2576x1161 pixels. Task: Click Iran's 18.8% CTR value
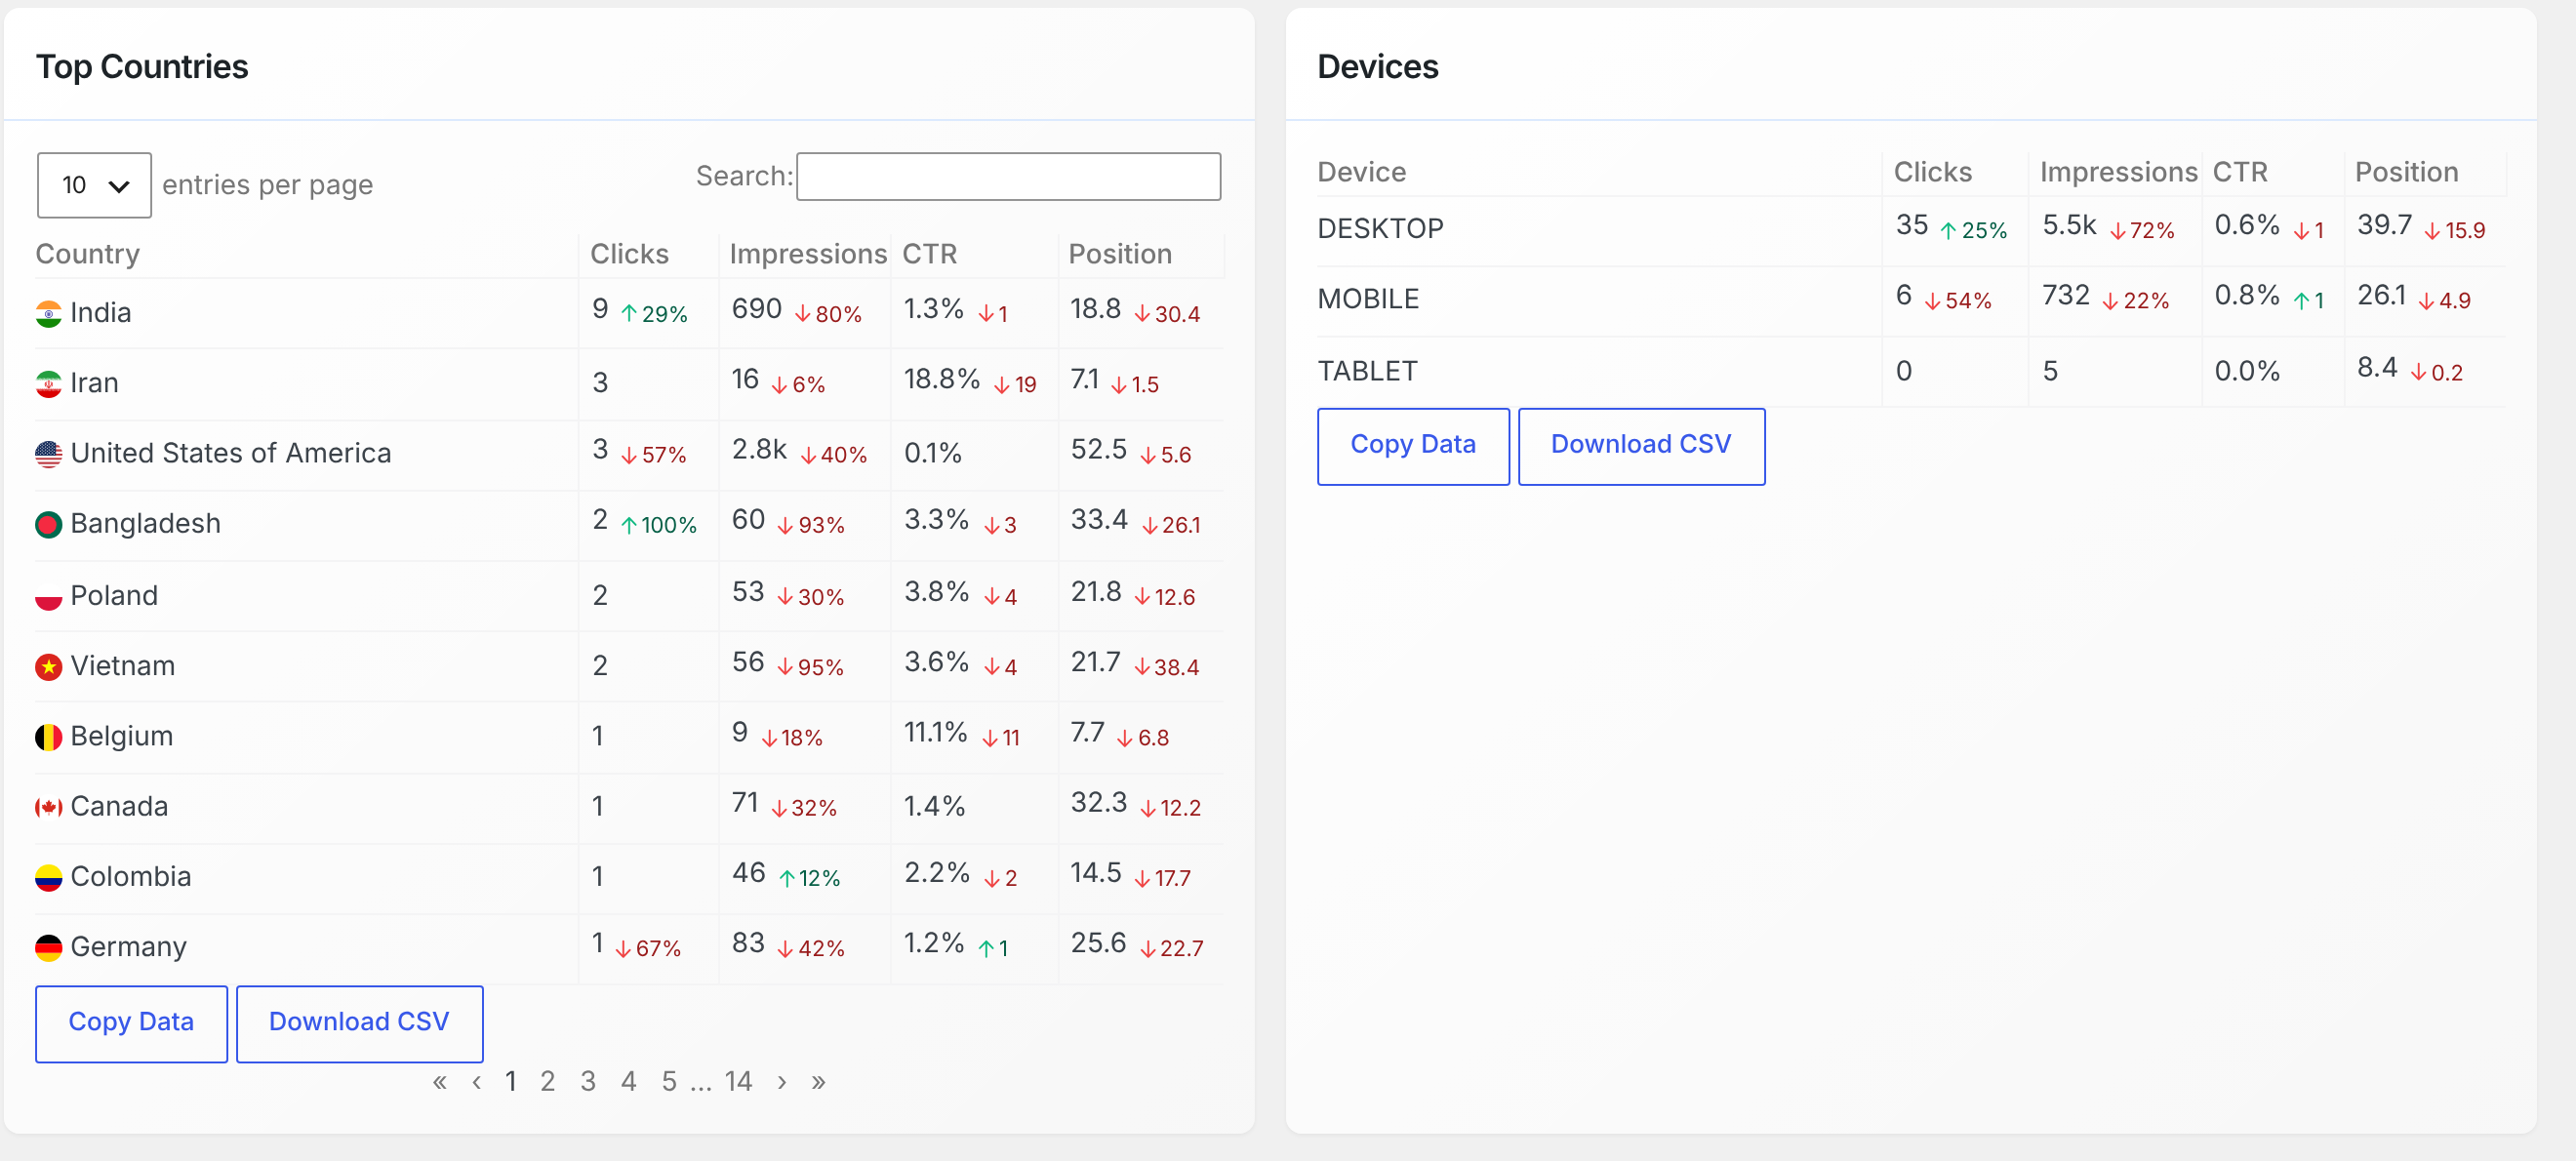coord(941,380)
